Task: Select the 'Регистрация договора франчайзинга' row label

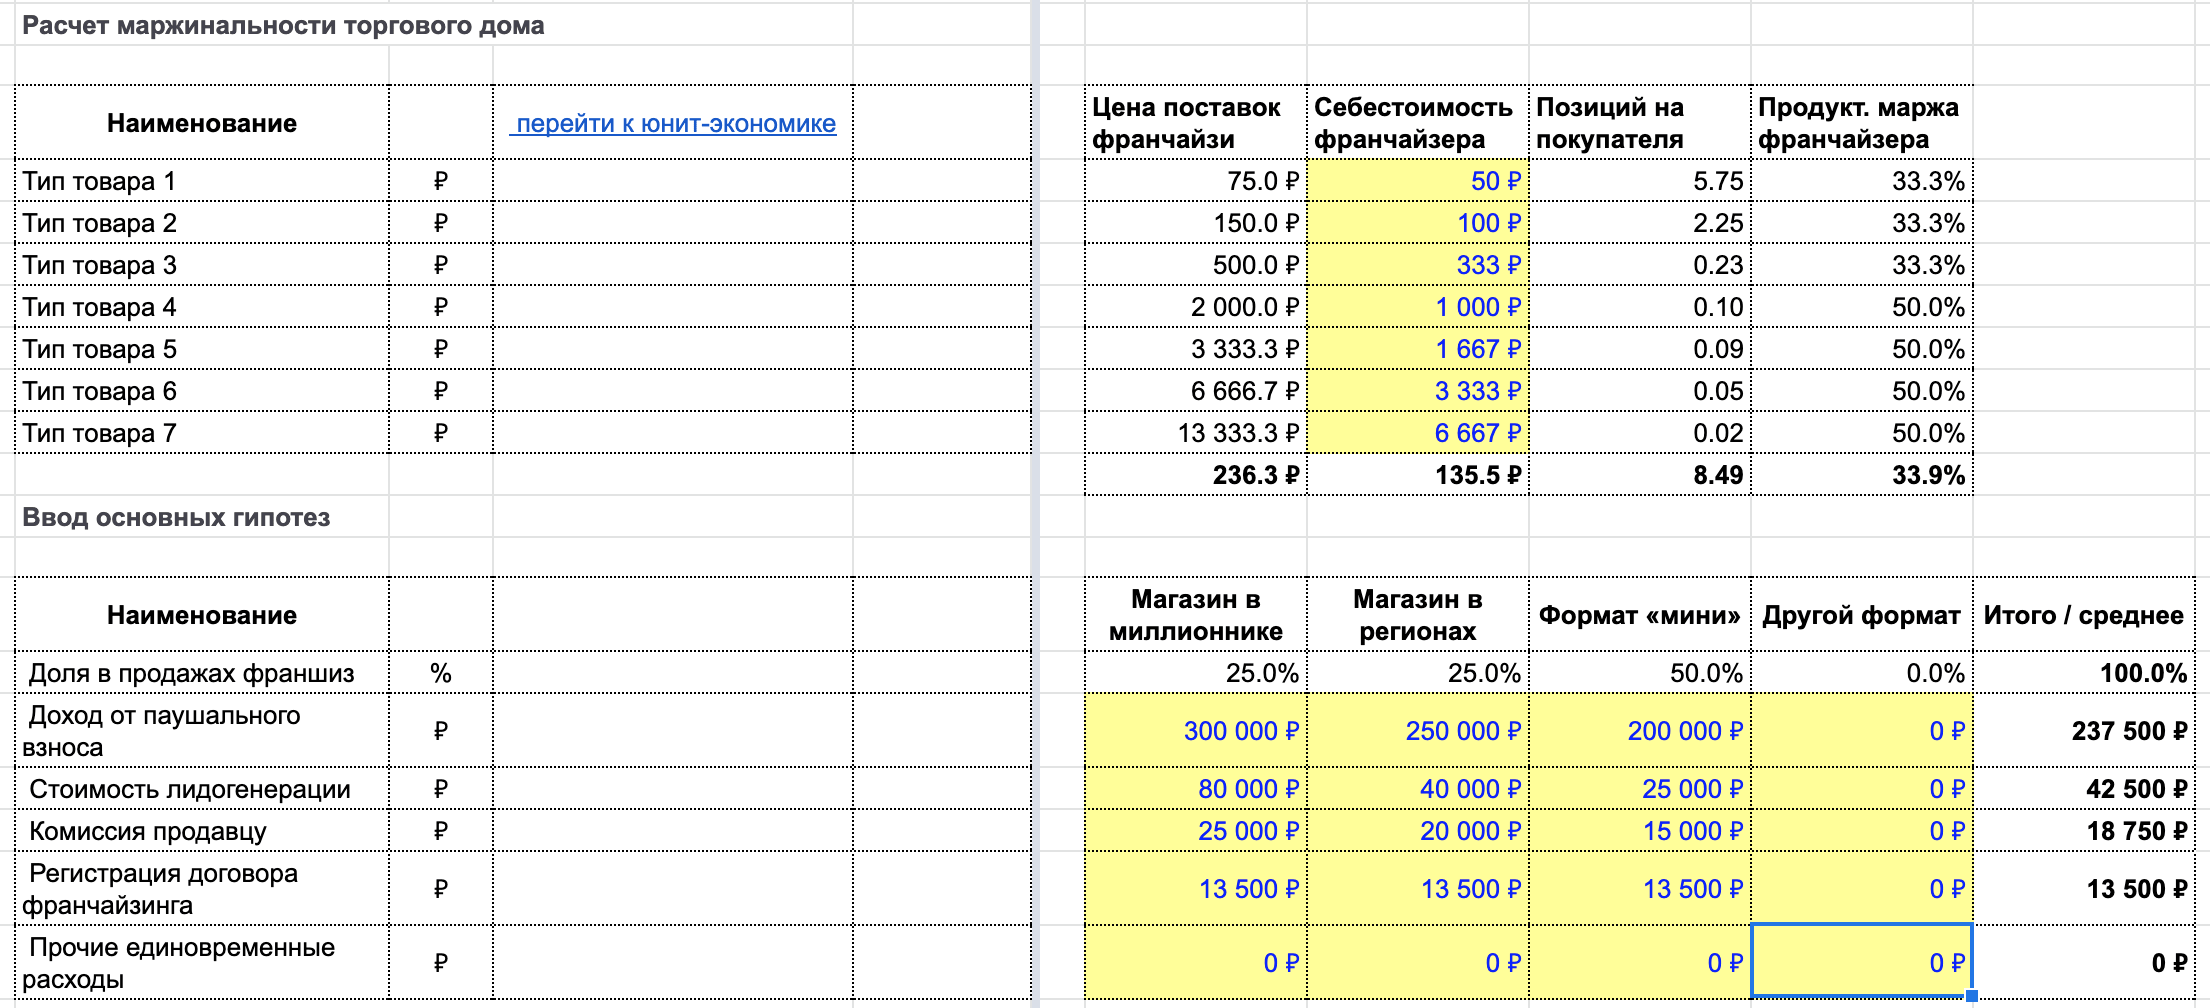Action: pyautogui.click(x=160, y=889)
